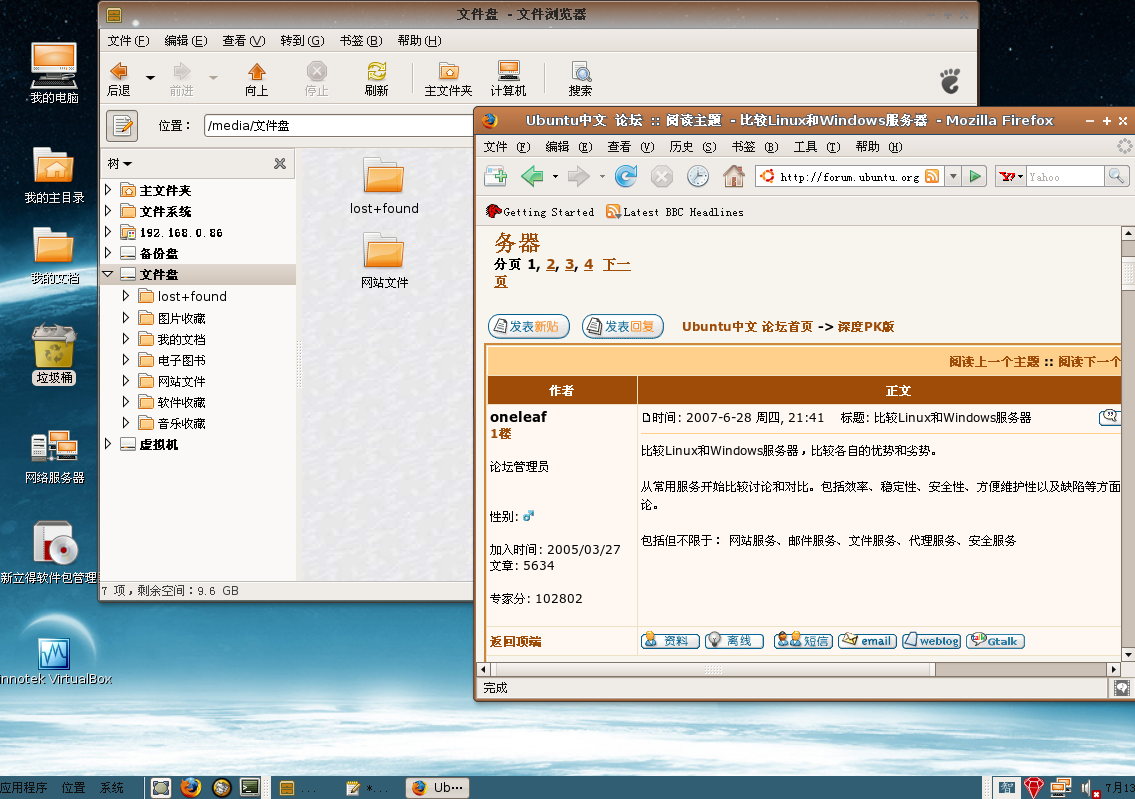Open Back history dropdown arrow in file browser

point(151,77)
